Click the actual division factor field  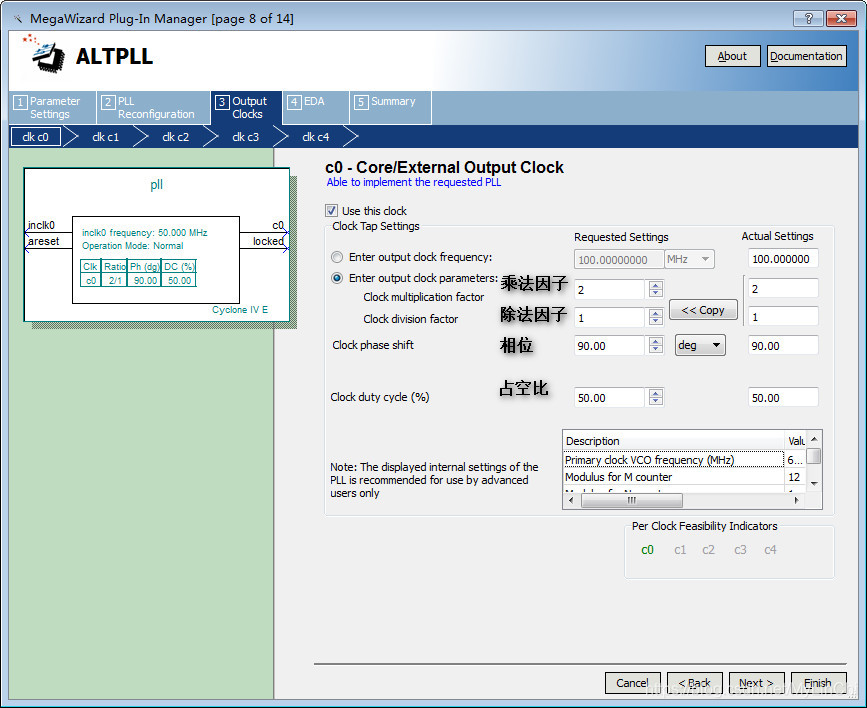[x=783, y=317]
